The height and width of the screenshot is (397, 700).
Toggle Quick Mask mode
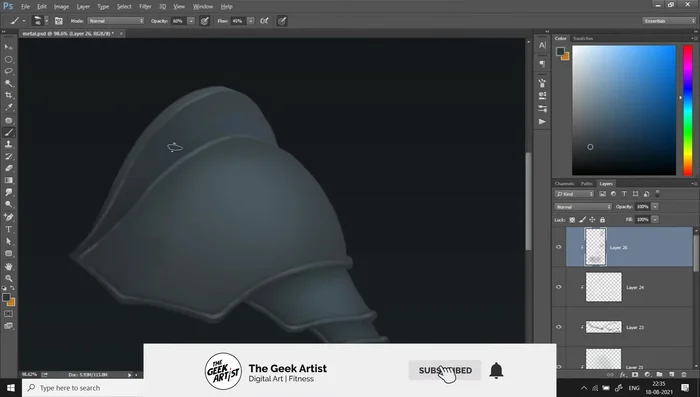(8, 314)
